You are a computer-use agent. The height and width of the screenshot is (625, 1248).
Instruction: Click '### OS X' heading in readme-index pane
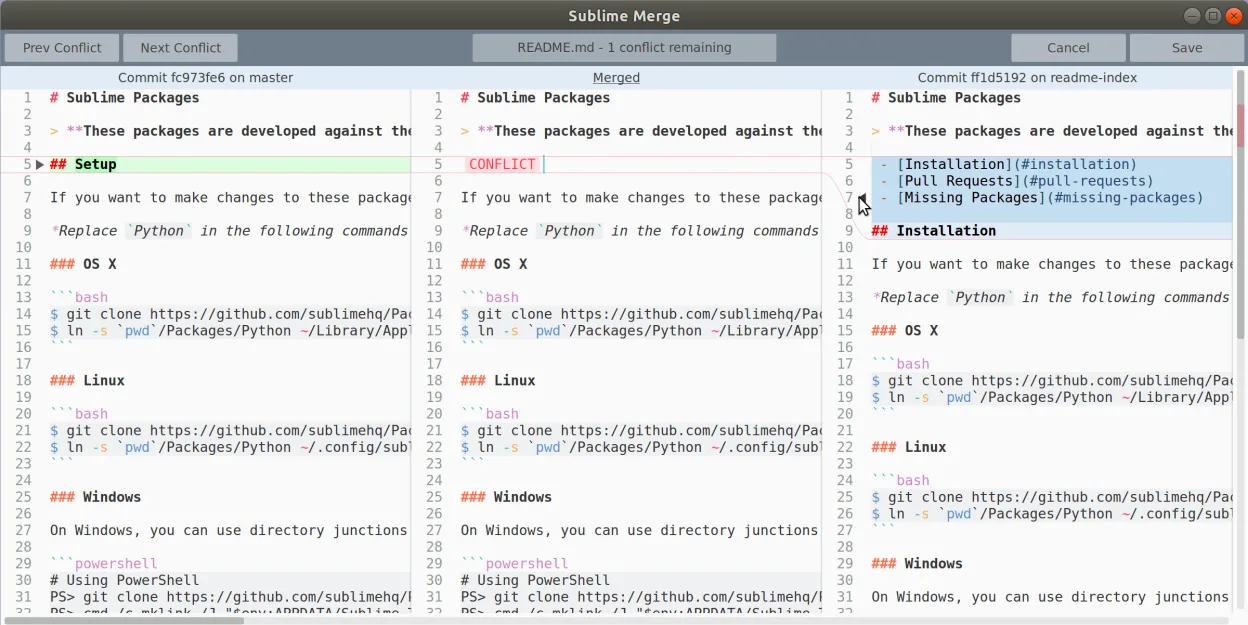point(905,331)
